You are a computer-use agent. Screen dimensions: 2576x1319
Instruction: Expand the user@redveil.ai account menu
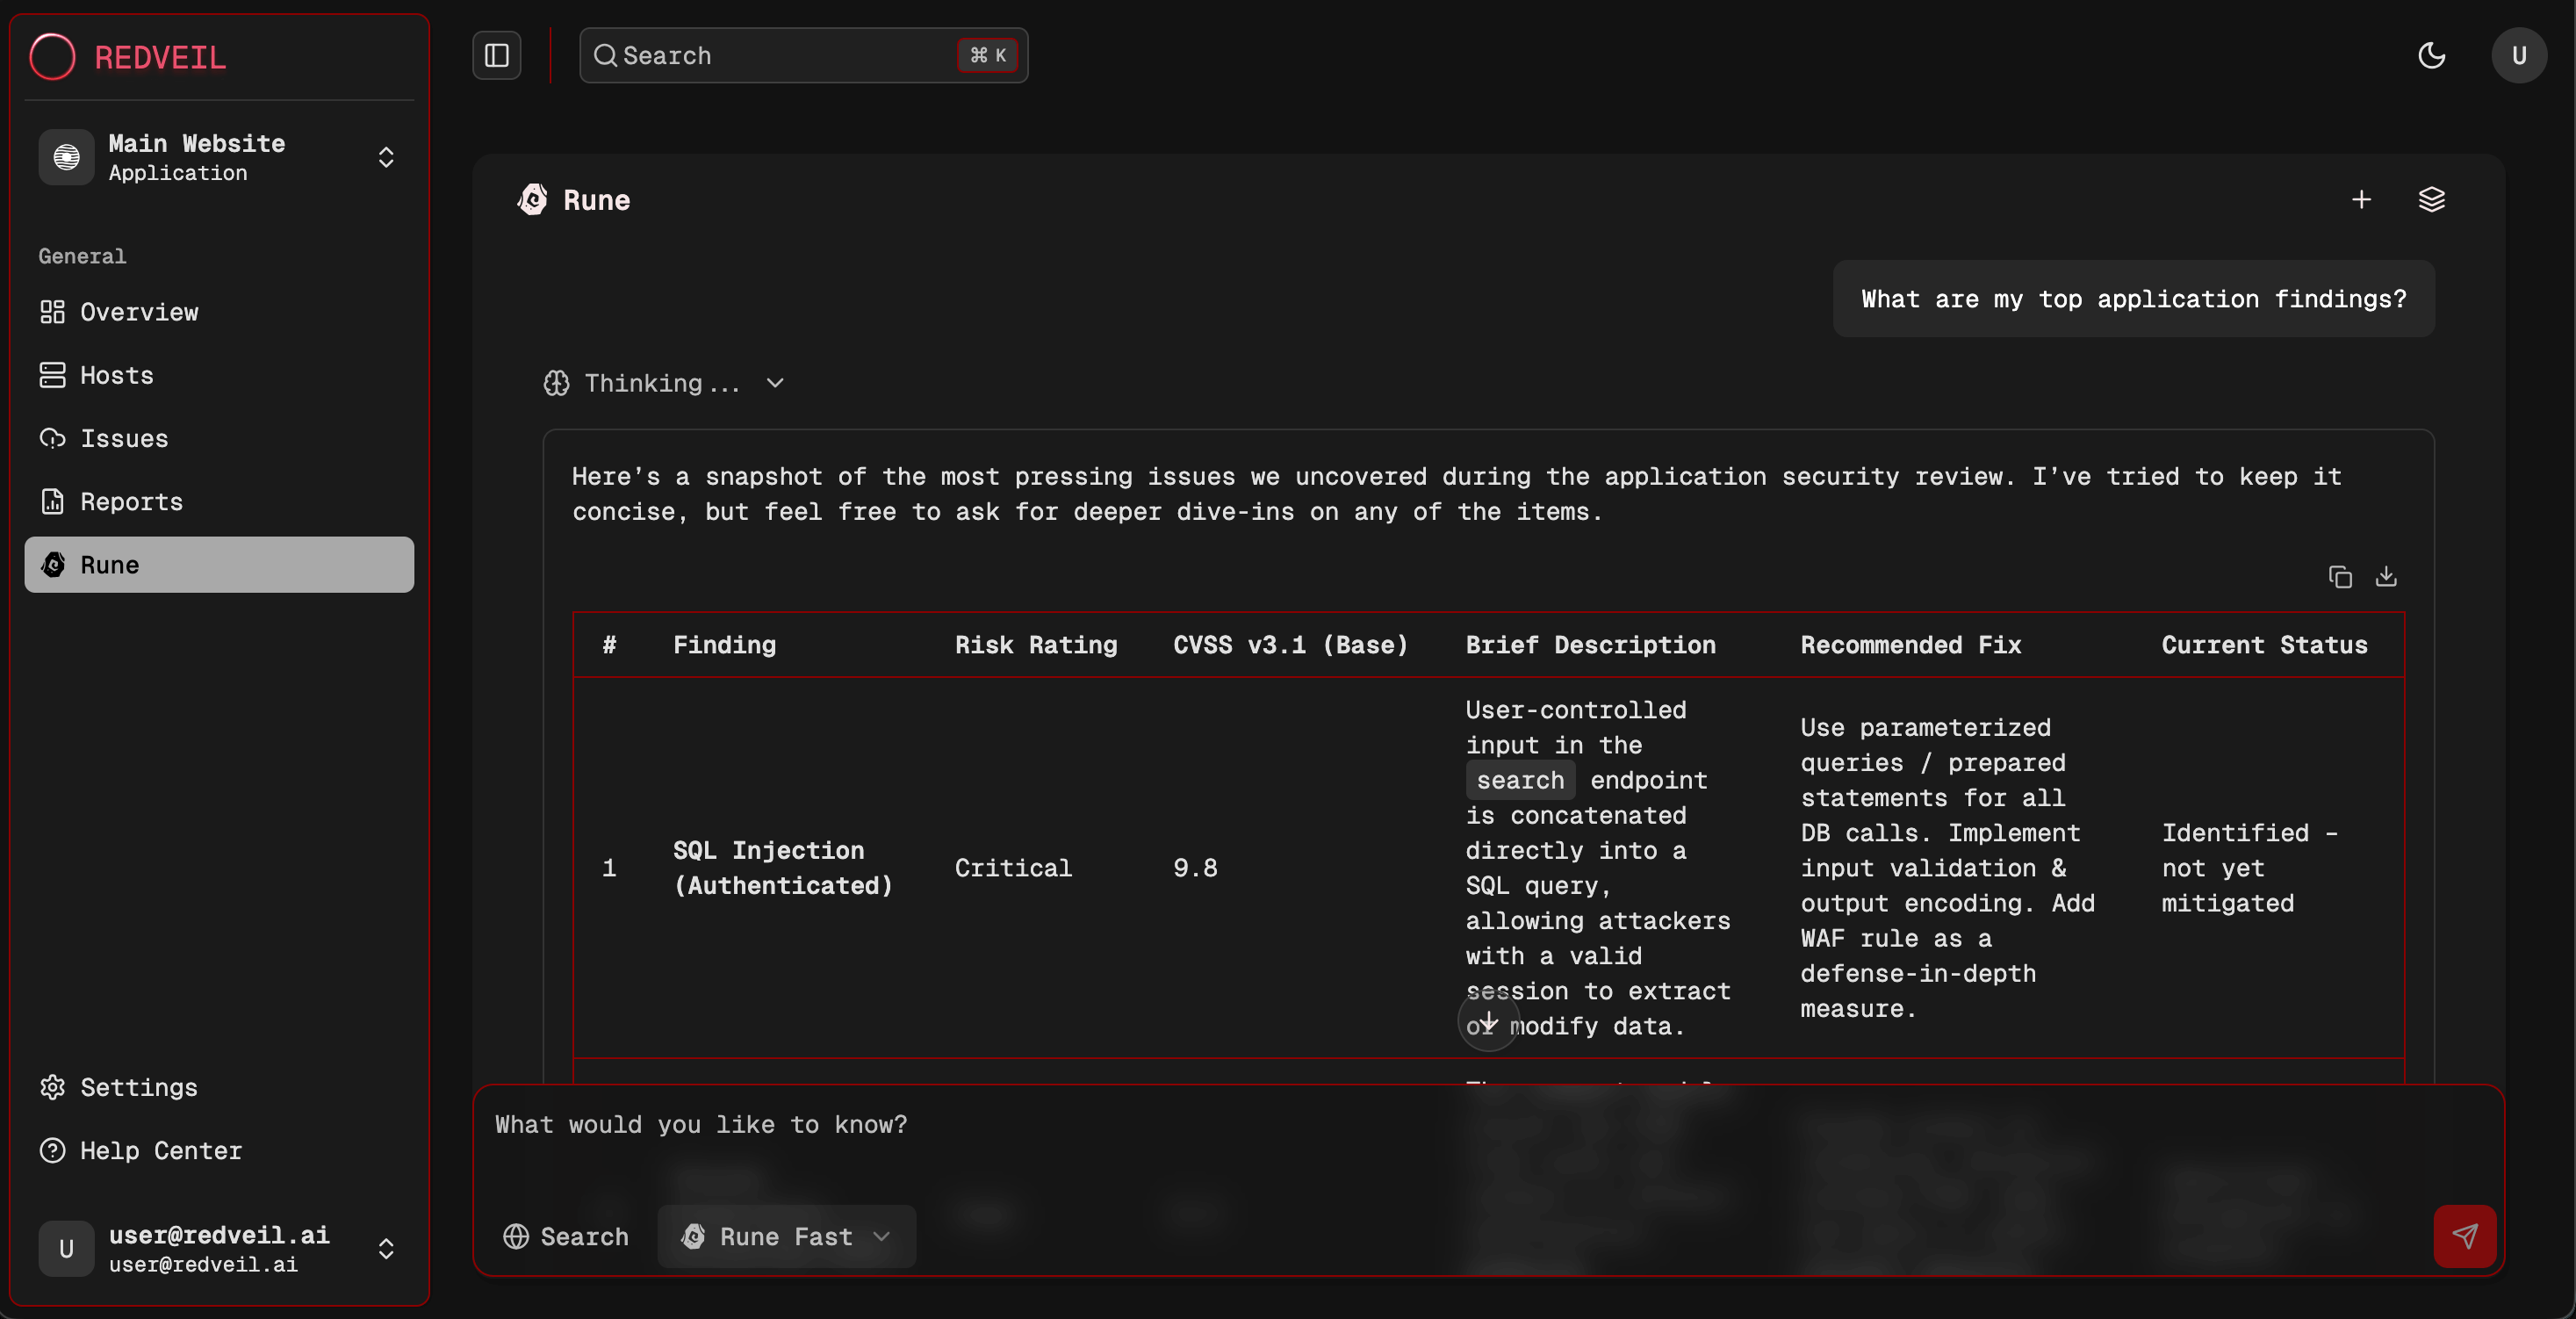point(218,1248)
